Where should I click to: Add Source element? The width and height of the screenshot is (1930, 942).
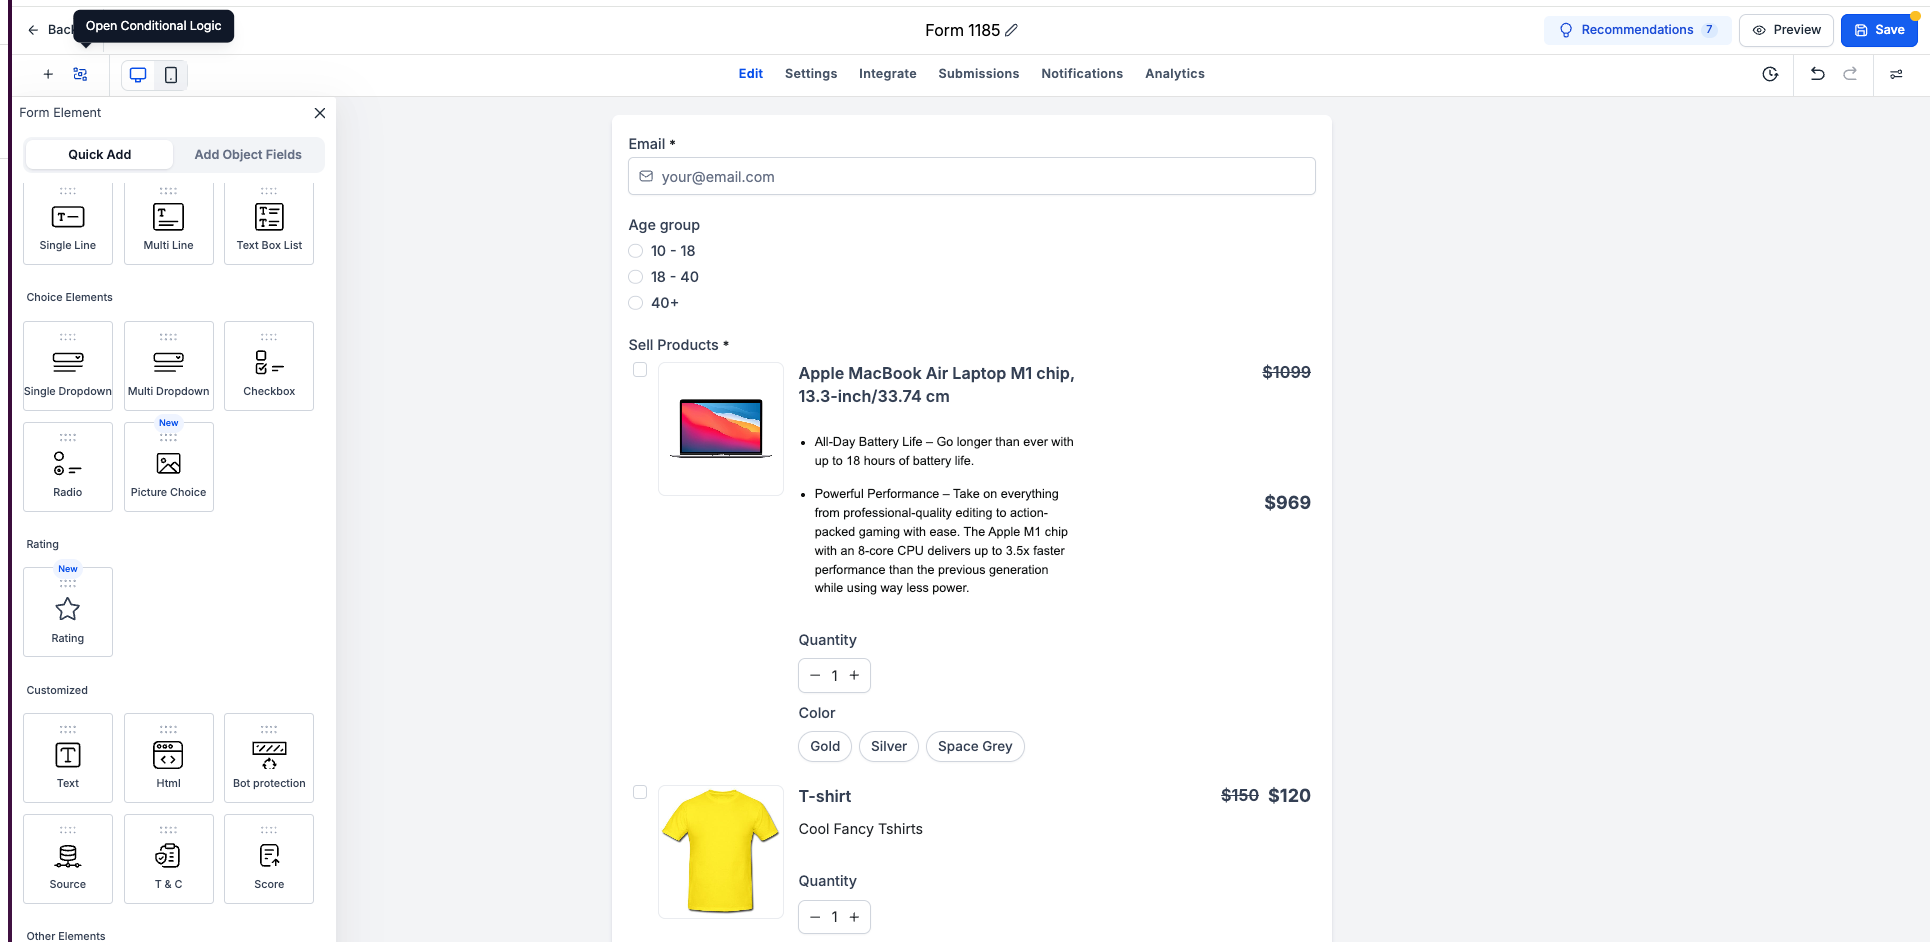pyautogui.click(x=68, y=859)
